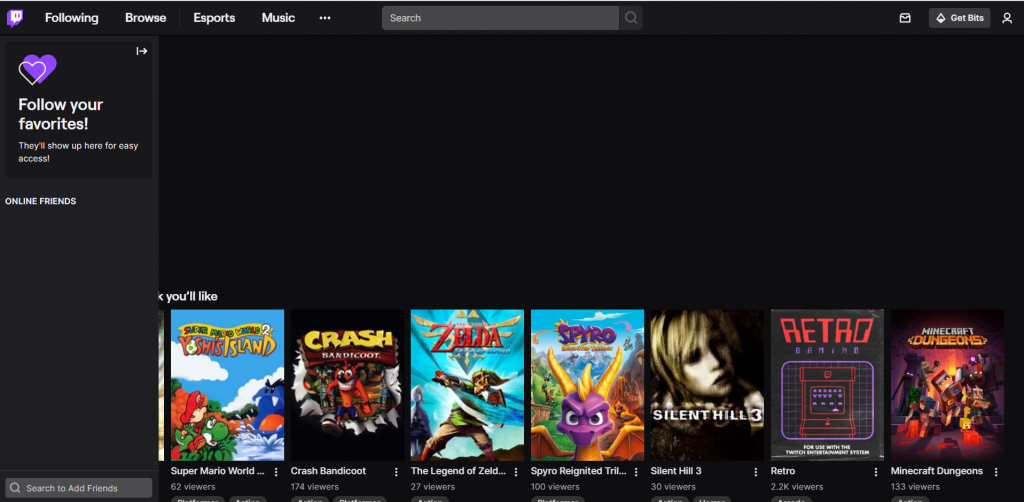Open options dots for Crash Bandicoot
Viewport: 1024px width, 502px height.
tap(396, 472)
